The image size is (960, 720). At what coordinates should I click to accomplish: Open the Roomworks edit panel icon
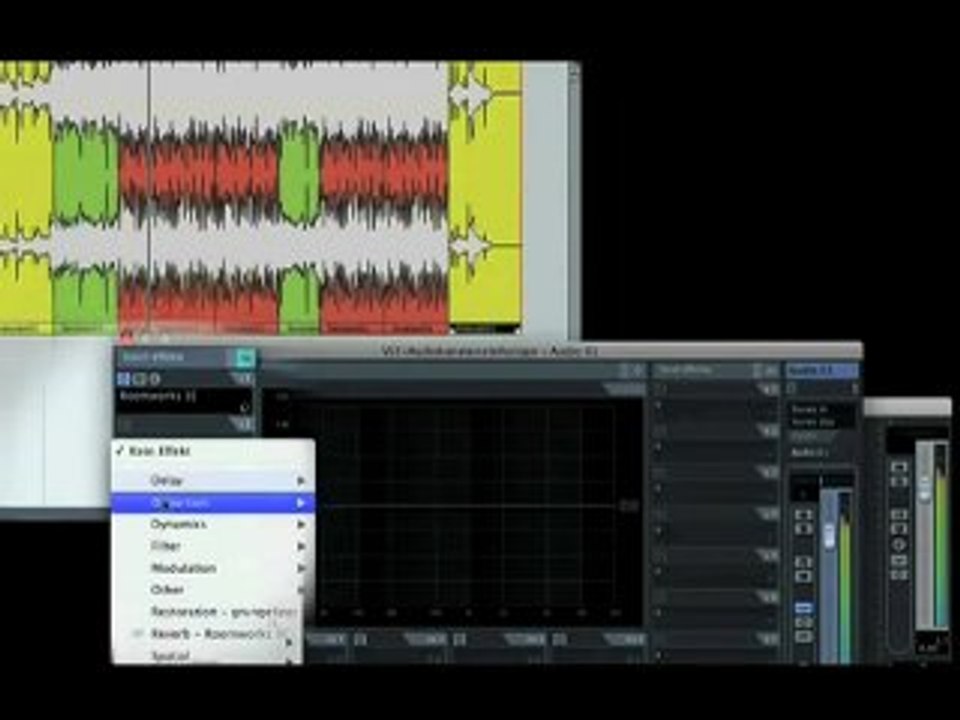click(244, 406)
